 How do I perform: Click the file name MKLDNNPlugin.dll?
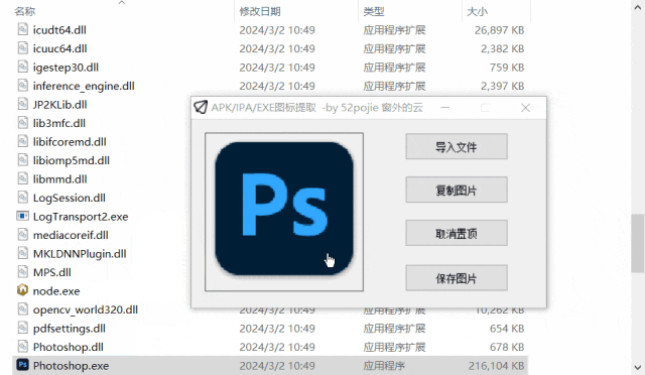click(80, 254)
